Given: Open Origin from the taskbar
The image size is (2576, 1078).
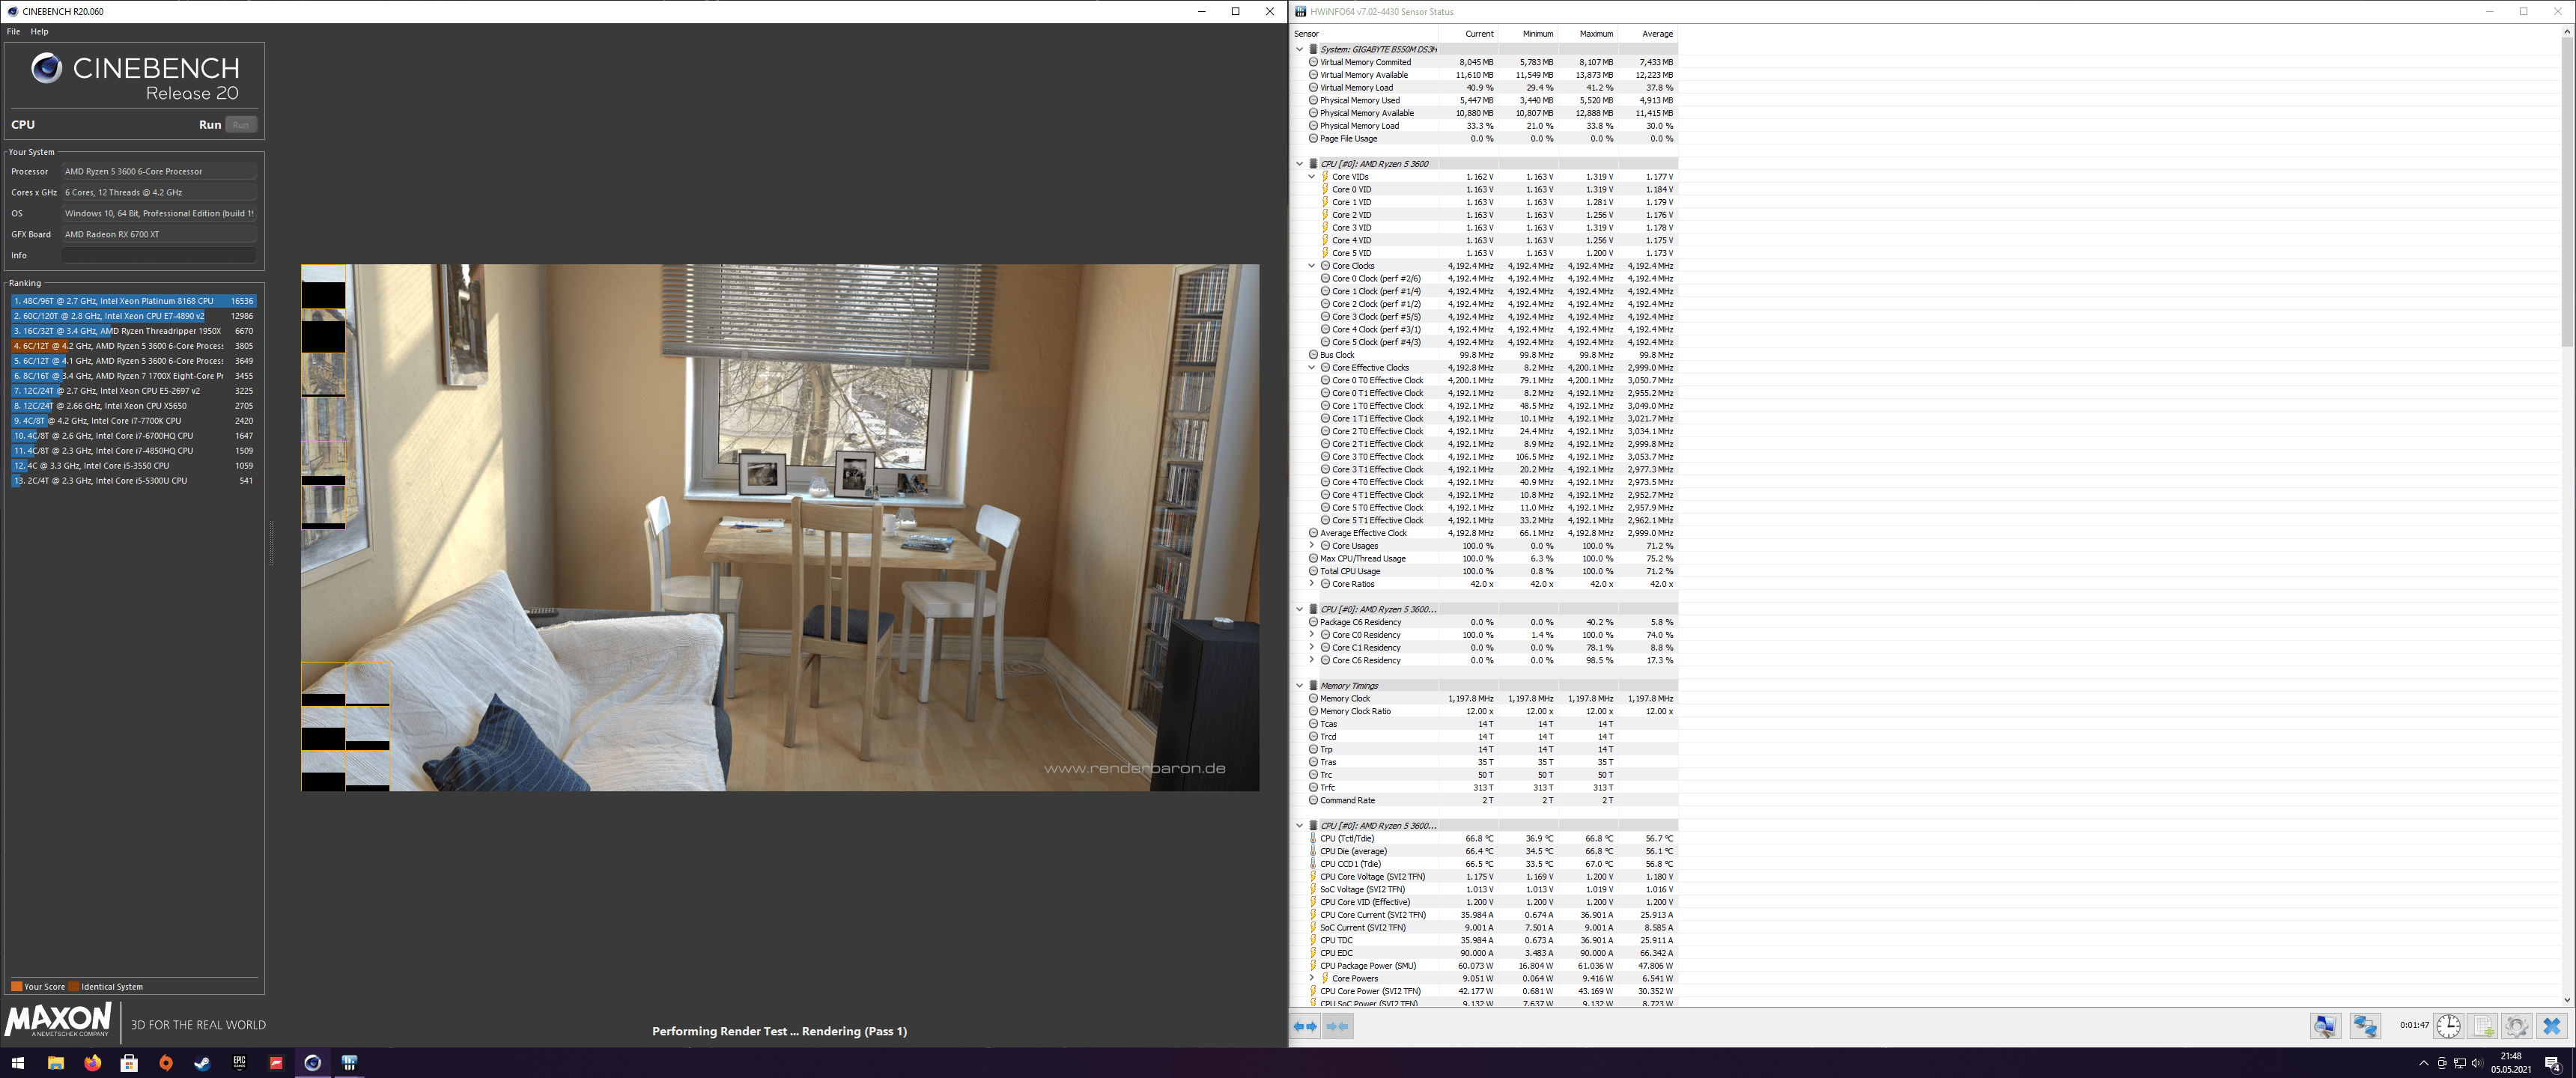Looking at the screenshot, I should 166,1063.
